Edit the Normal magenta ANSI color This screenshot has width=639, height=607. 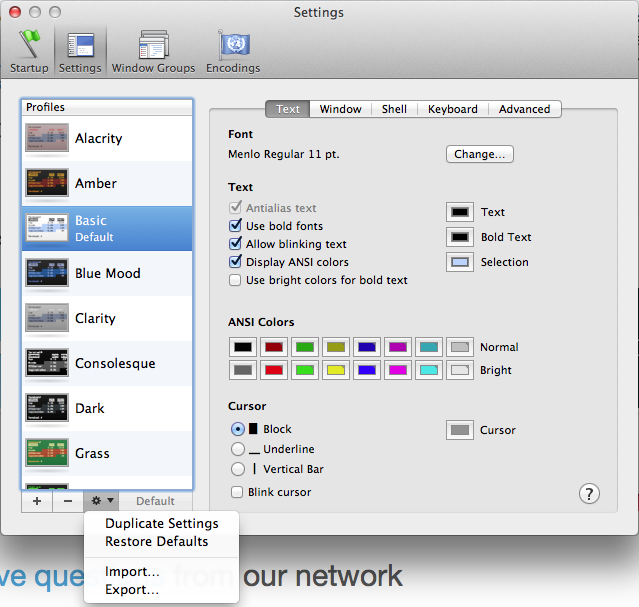398,347
